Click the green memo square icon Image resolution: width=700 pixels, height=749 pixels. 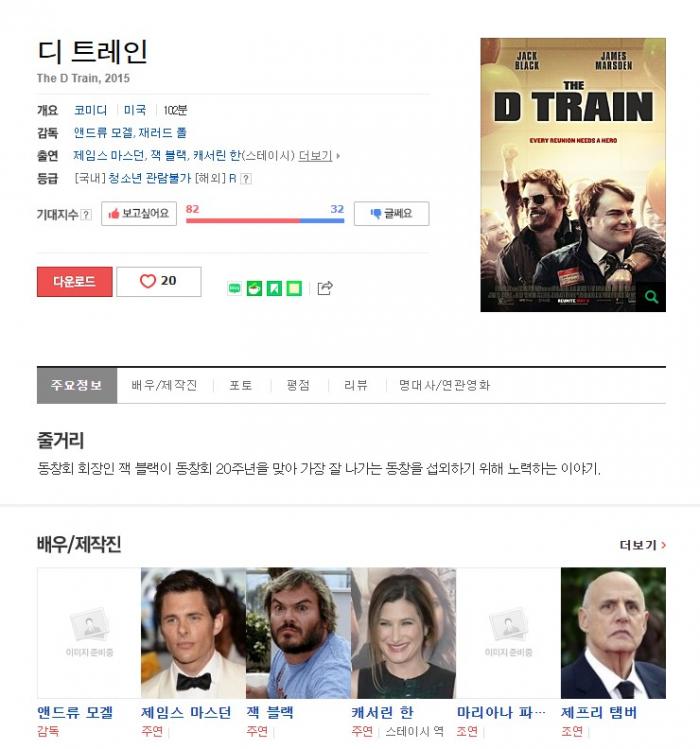click(x=294, y=288)
